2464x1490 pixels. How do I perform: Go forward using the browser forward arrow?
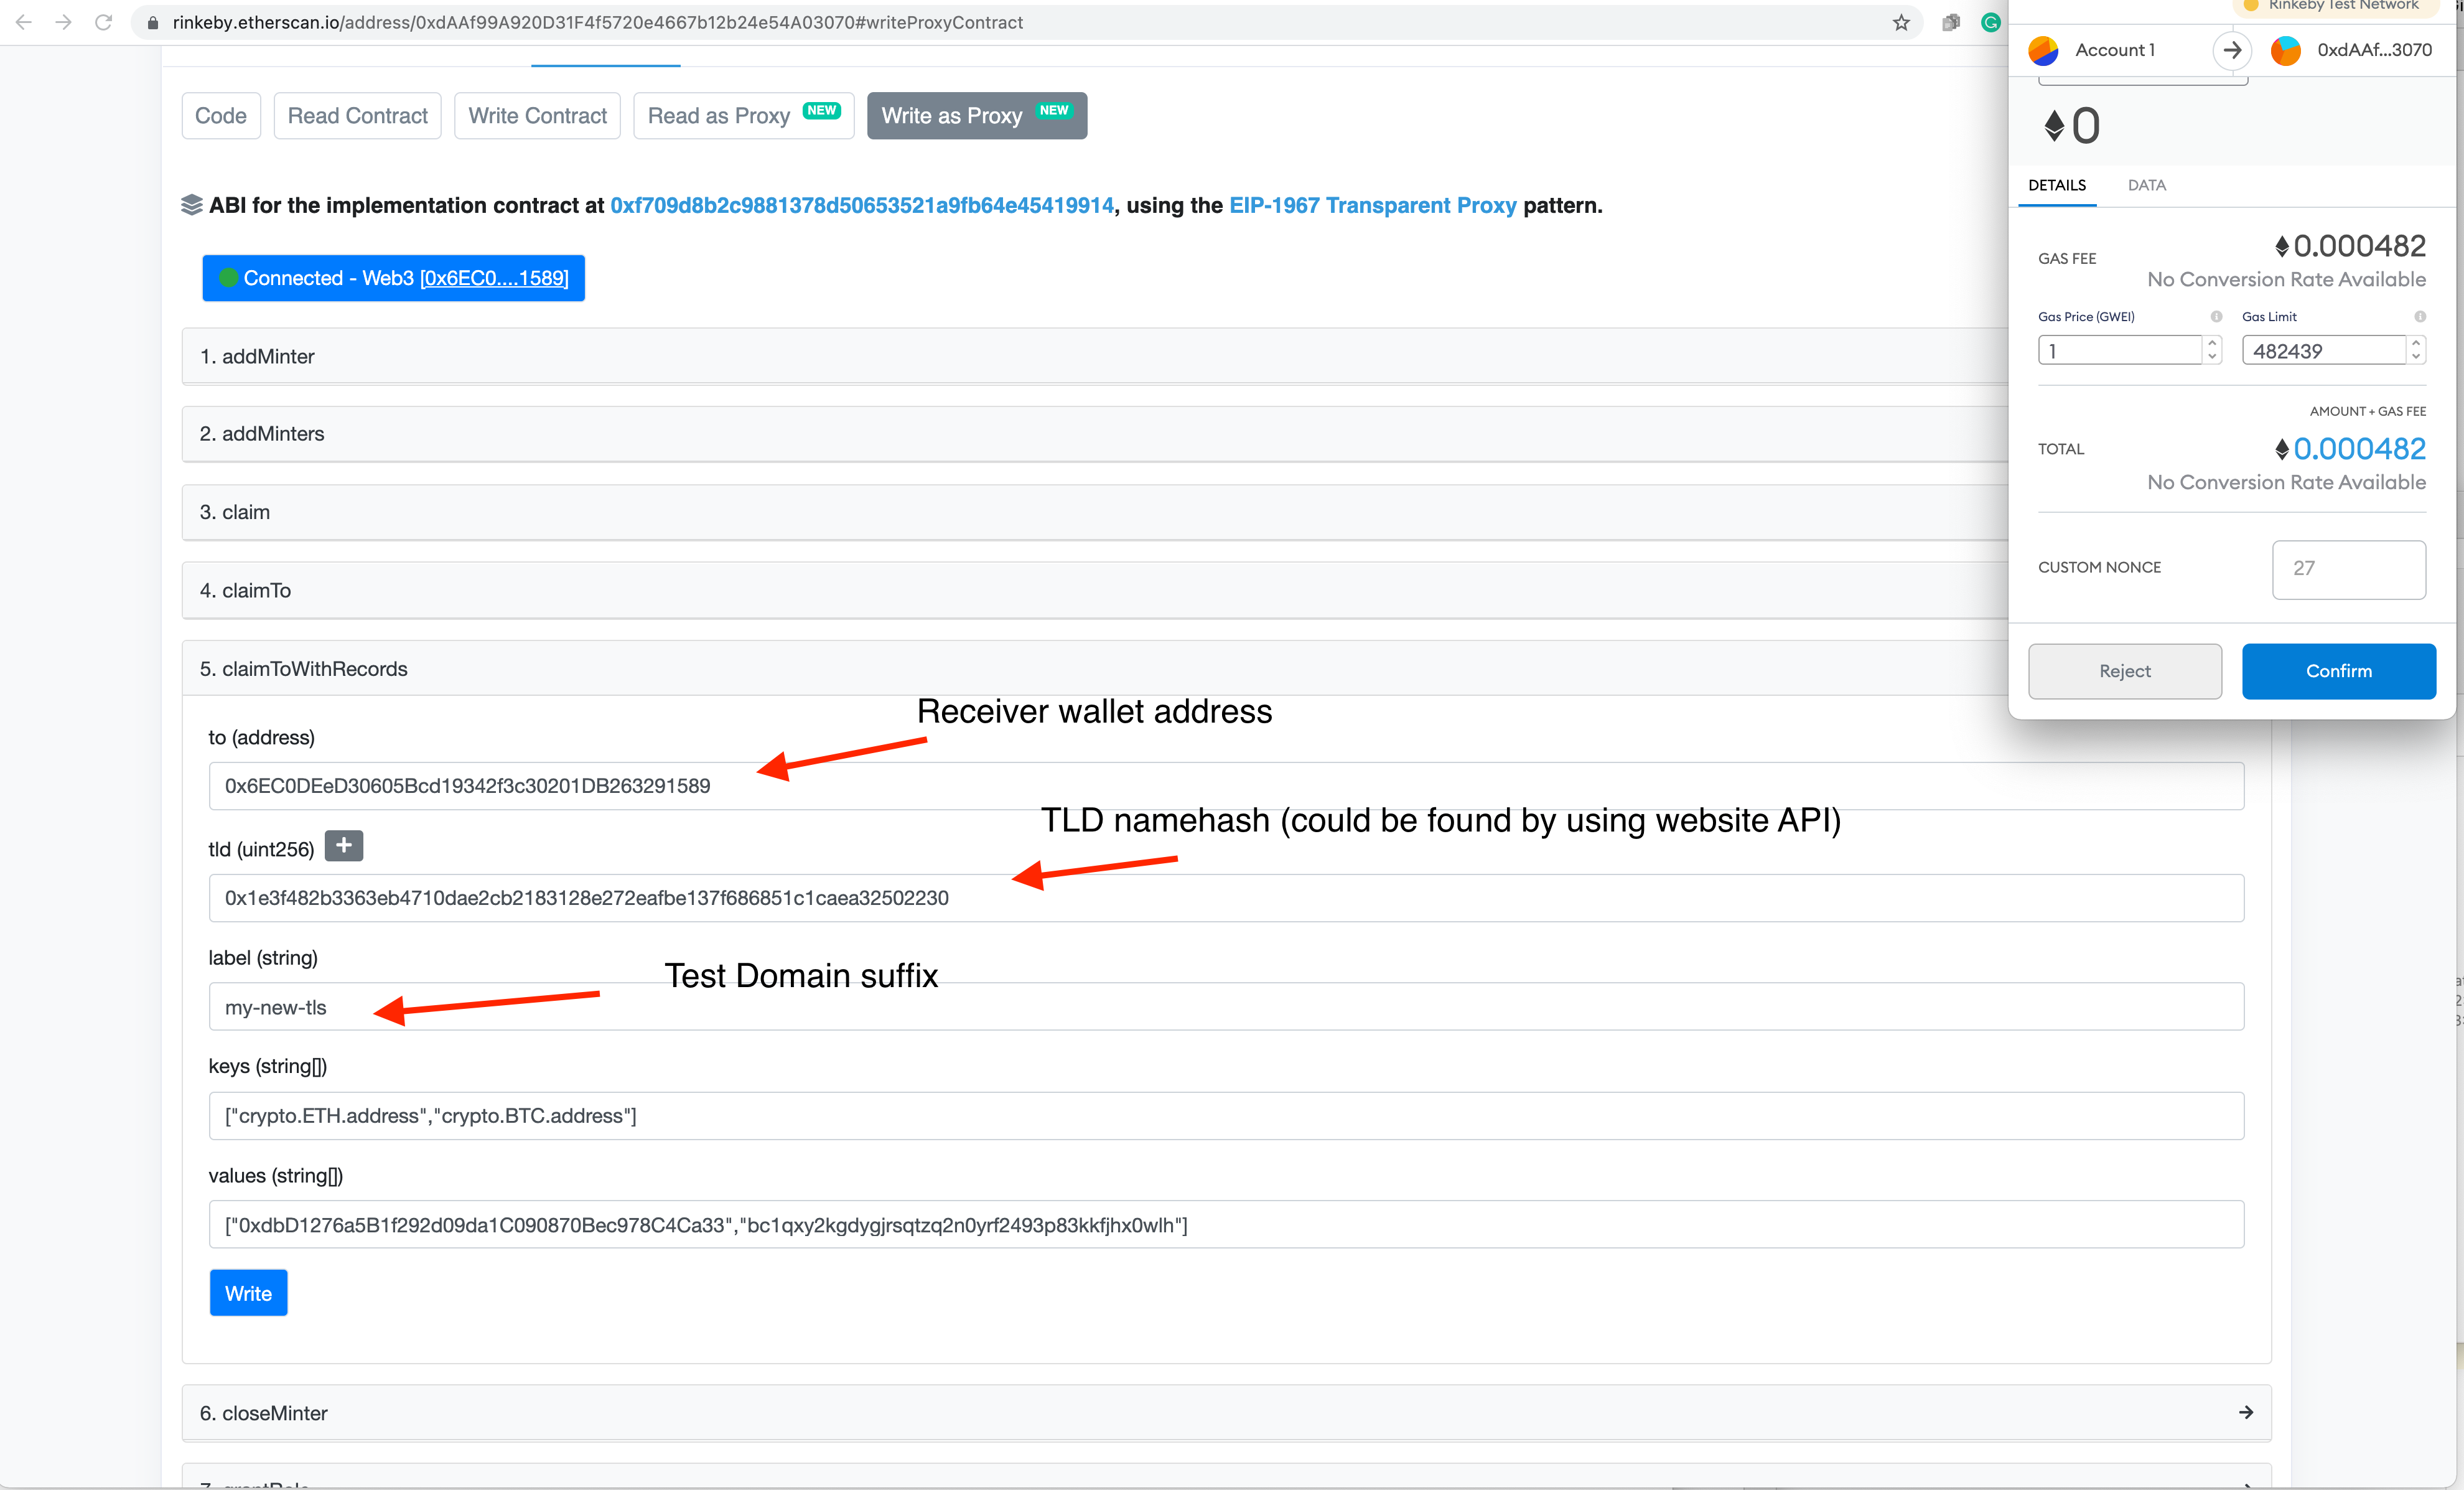63,22
